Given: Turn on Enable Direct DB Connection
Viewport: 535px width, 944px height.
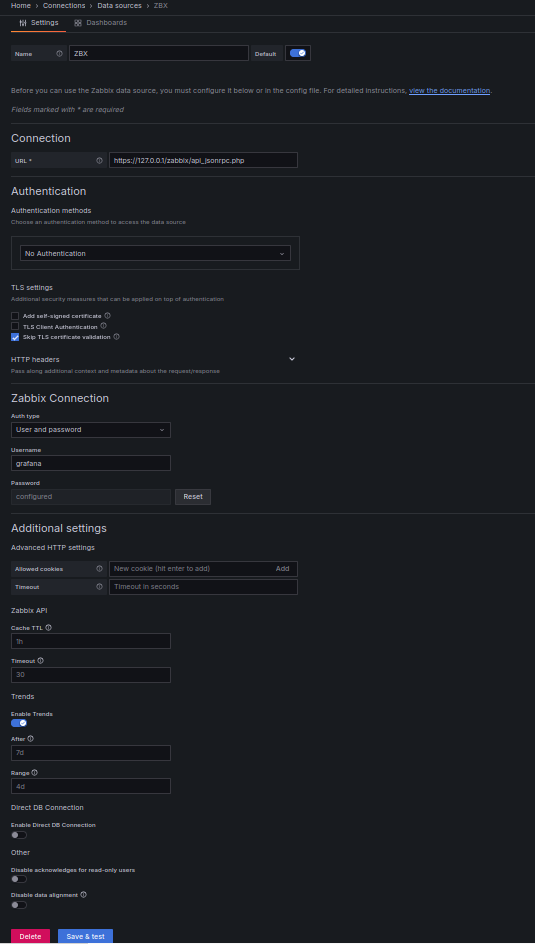Looking at the screenshot, I should (x=19, y=835).
